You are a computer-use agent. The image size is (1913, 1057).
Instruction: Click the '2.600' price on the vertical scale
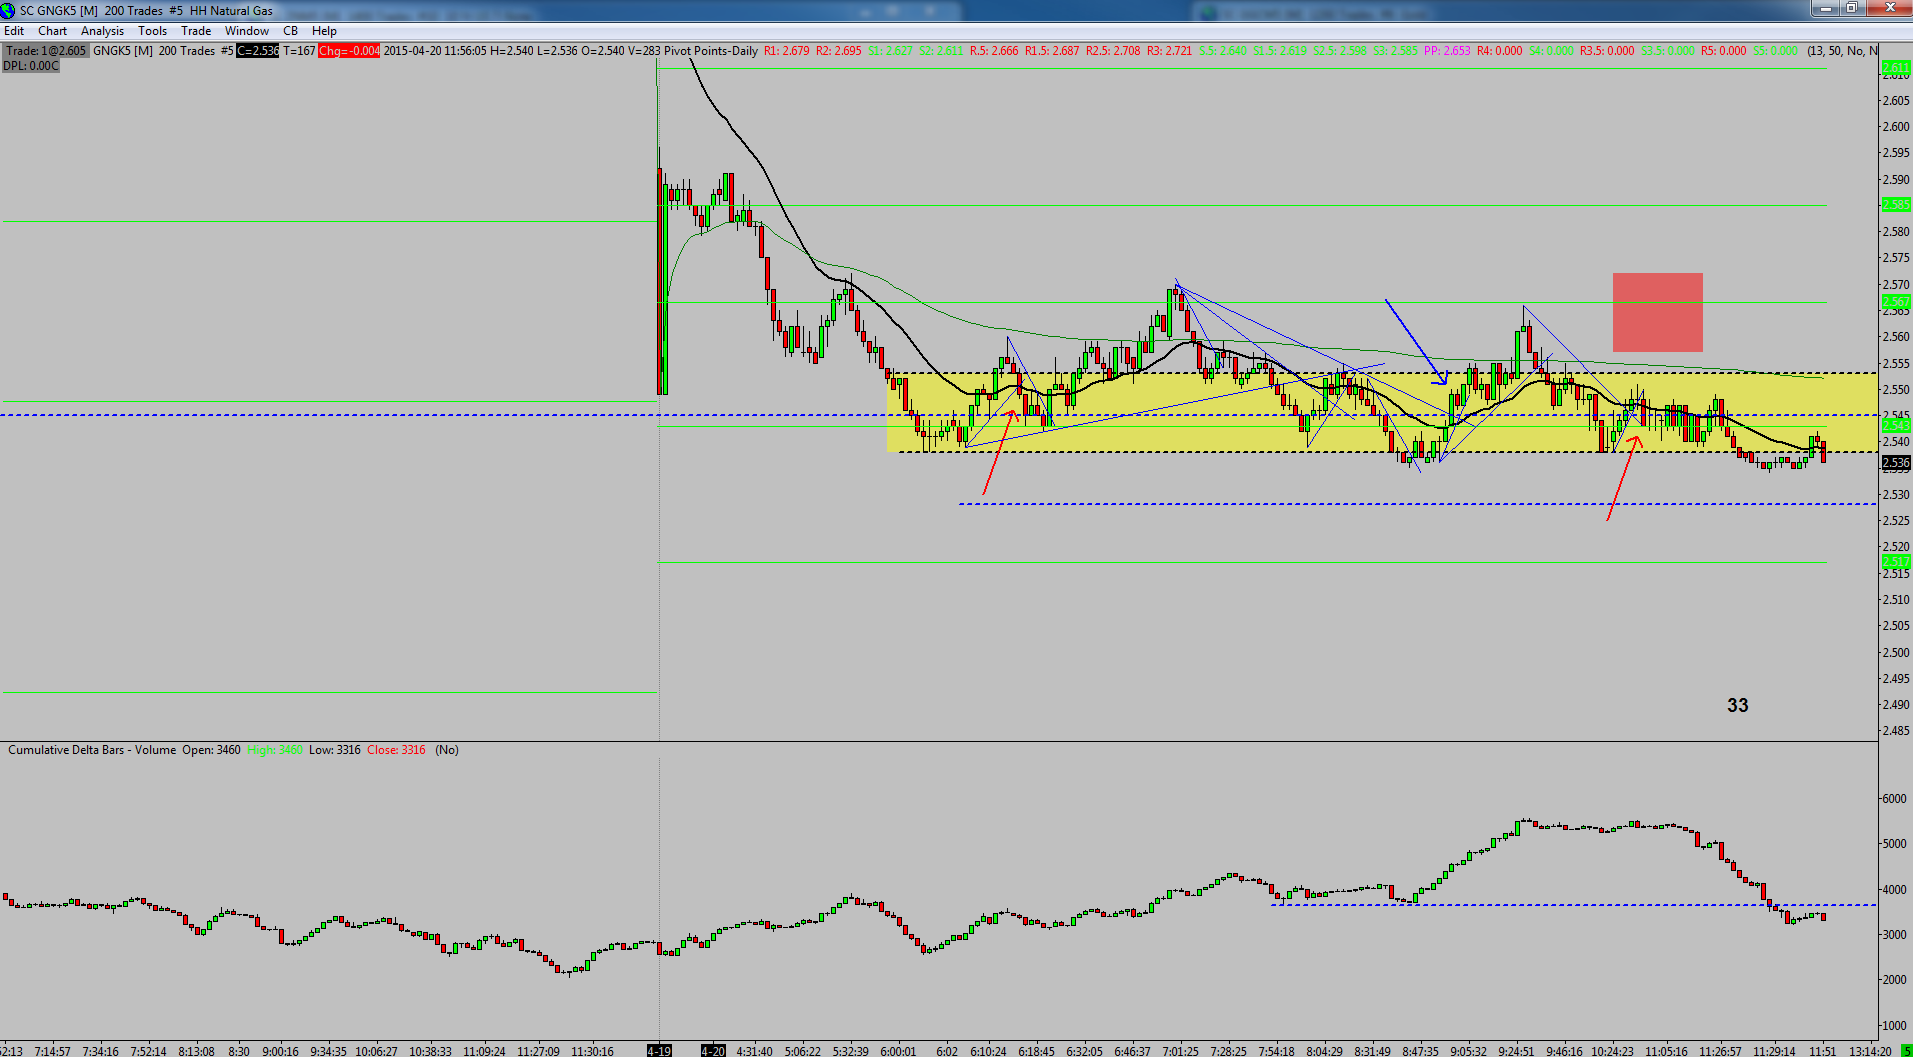1896,127
